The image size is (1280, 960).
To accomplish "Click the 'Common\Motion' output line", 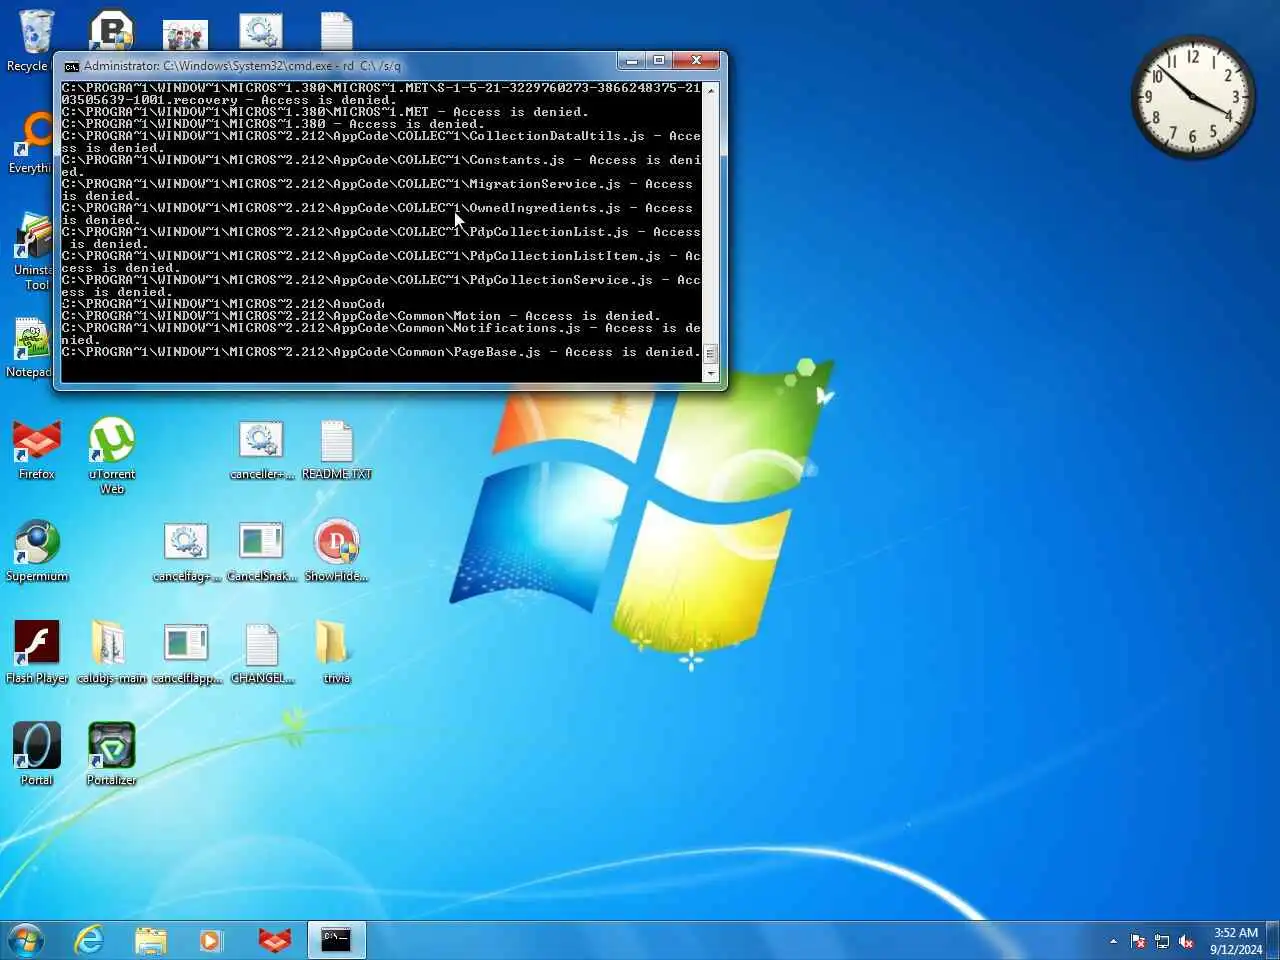I will [x=361, y=316].
